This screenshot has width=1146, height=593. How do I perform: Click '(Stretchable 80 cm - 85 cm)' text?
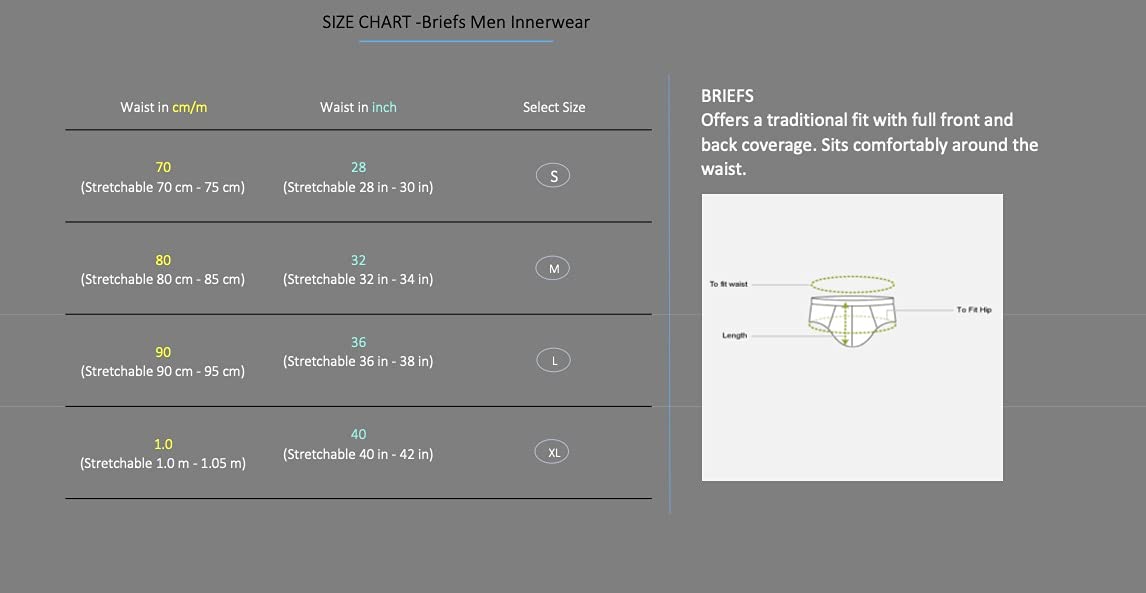(162, 279)
